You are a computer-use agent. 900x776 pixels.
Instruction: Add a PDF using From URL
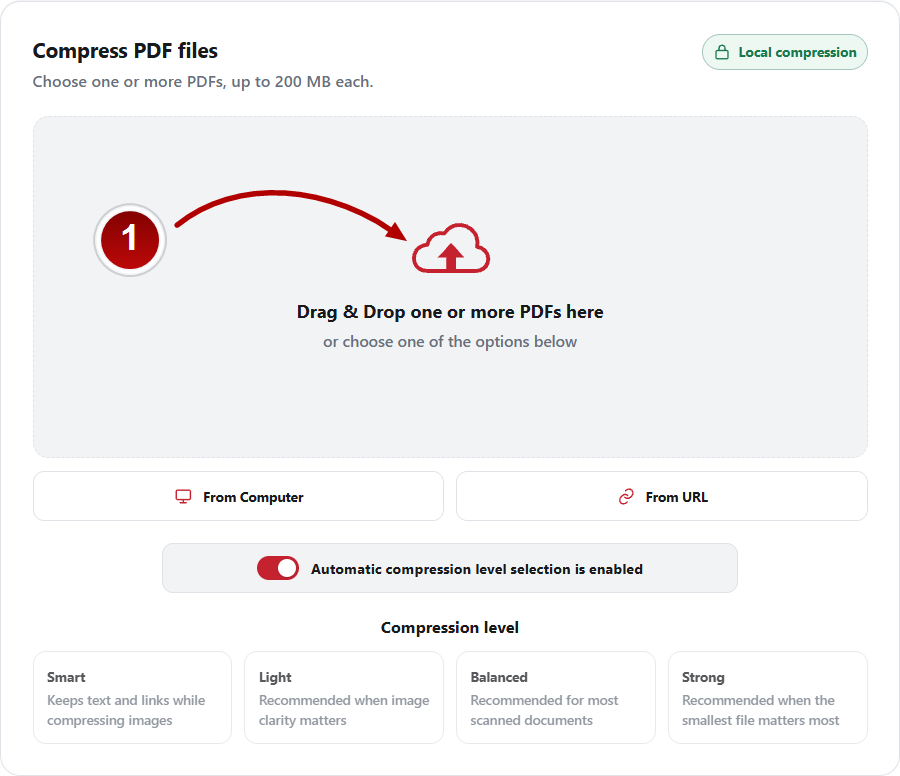pos(661,496)
